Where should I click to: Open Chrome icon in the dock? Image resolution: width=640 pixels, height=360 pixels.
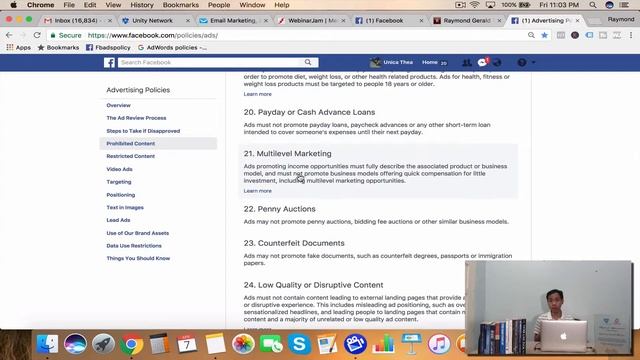coord(131,344)
